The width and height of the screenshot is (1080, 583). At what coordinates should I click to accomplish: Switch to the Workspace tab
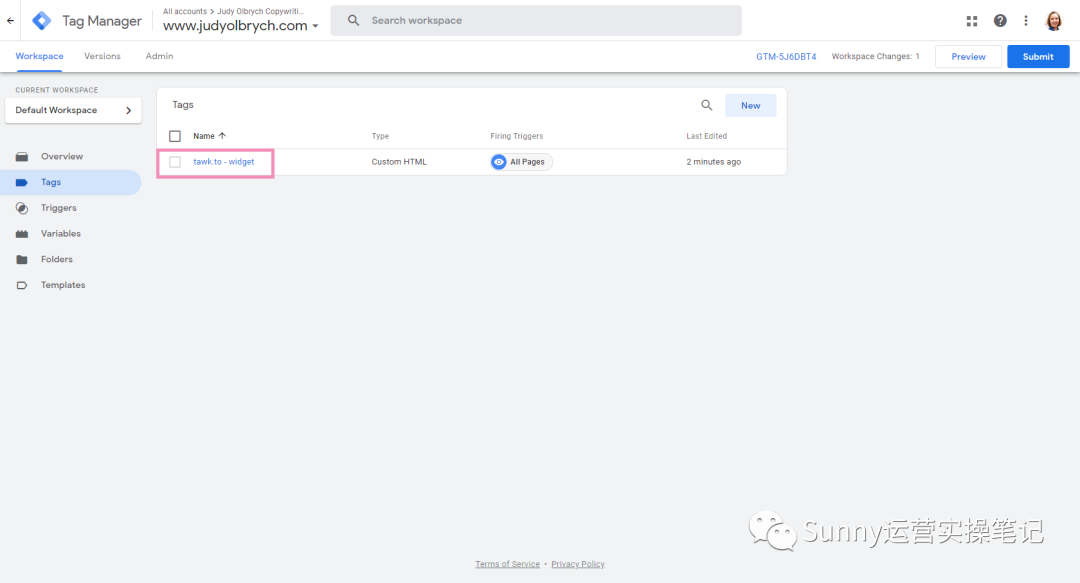(x=39, y=57)
